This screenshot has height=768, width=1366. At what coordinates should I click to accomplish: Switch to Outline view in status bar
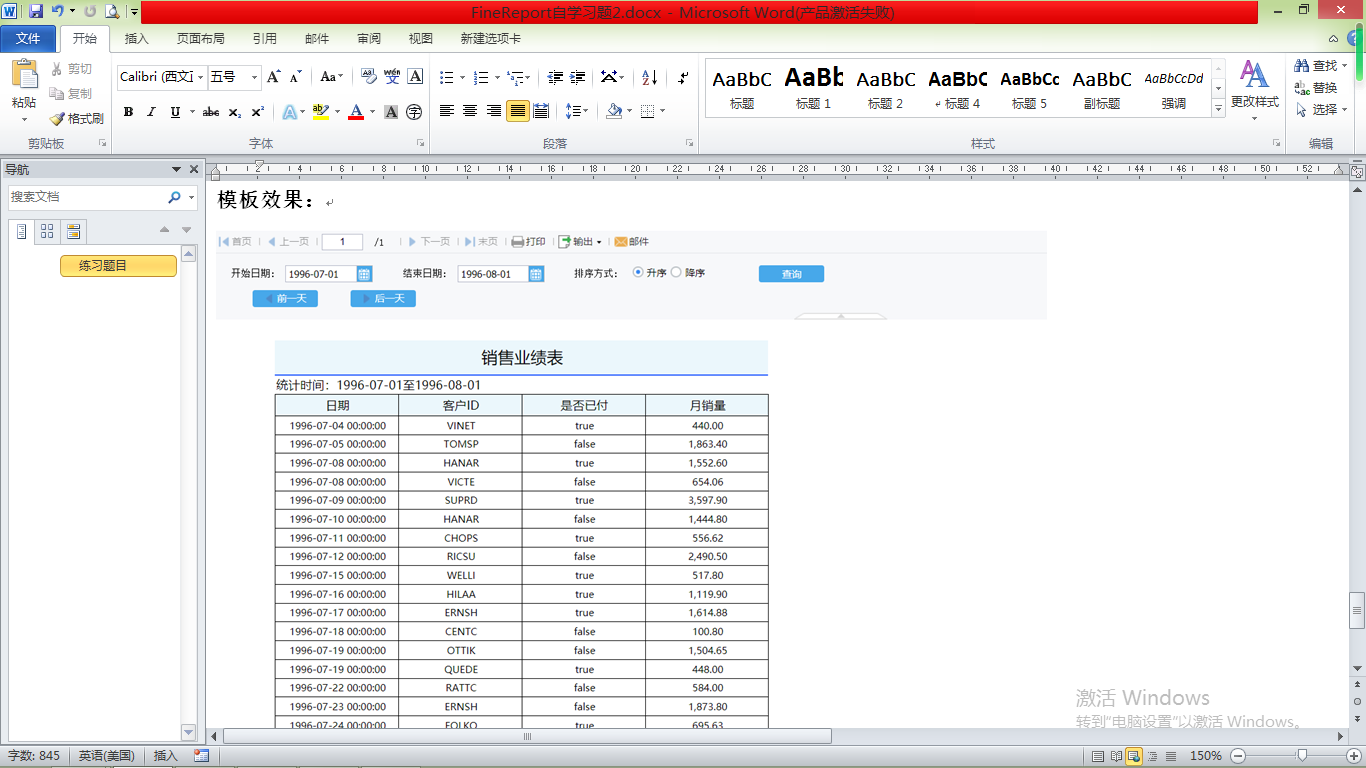(1152, 756)
